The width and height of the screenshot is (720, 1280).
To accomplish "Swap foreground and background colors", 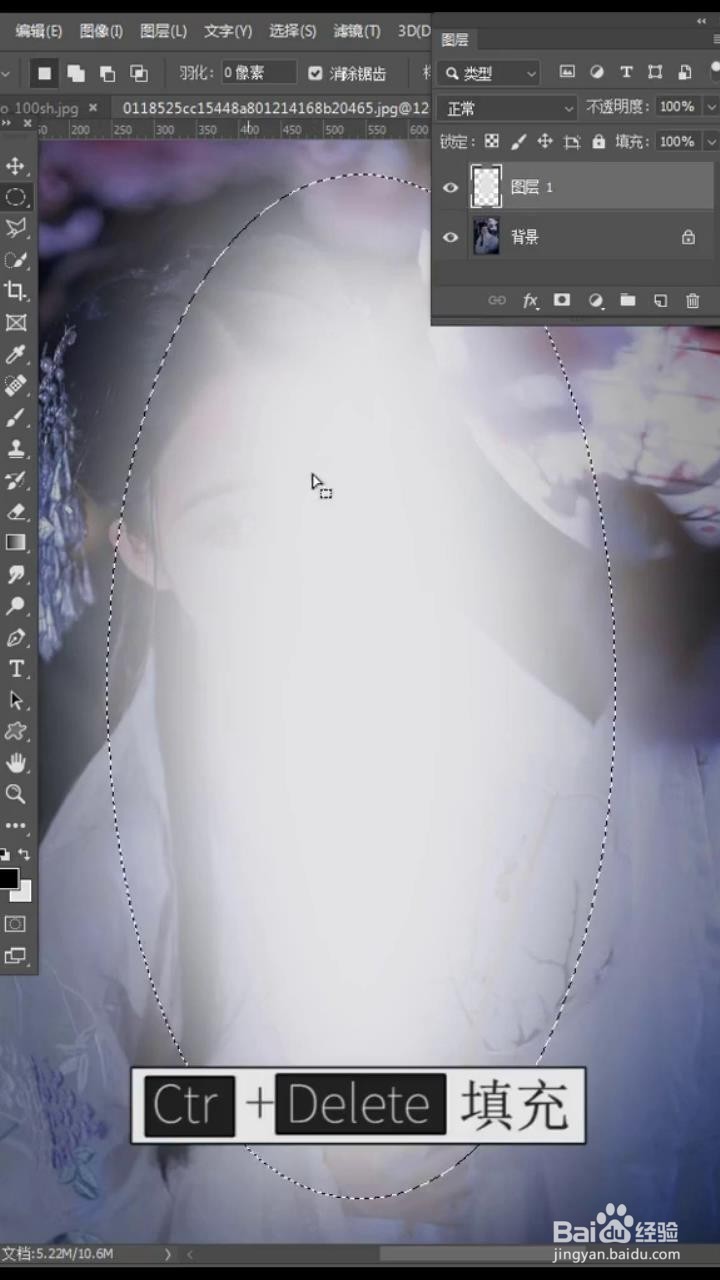I will (x=24, y=855).
